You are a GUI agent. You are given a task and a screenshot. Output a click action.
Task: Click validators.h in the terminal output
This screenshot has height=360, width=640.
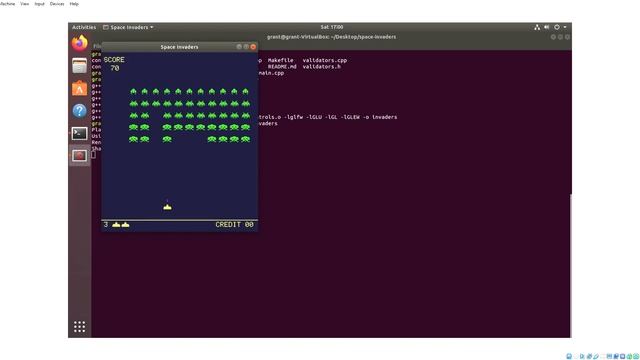point(321,66)
